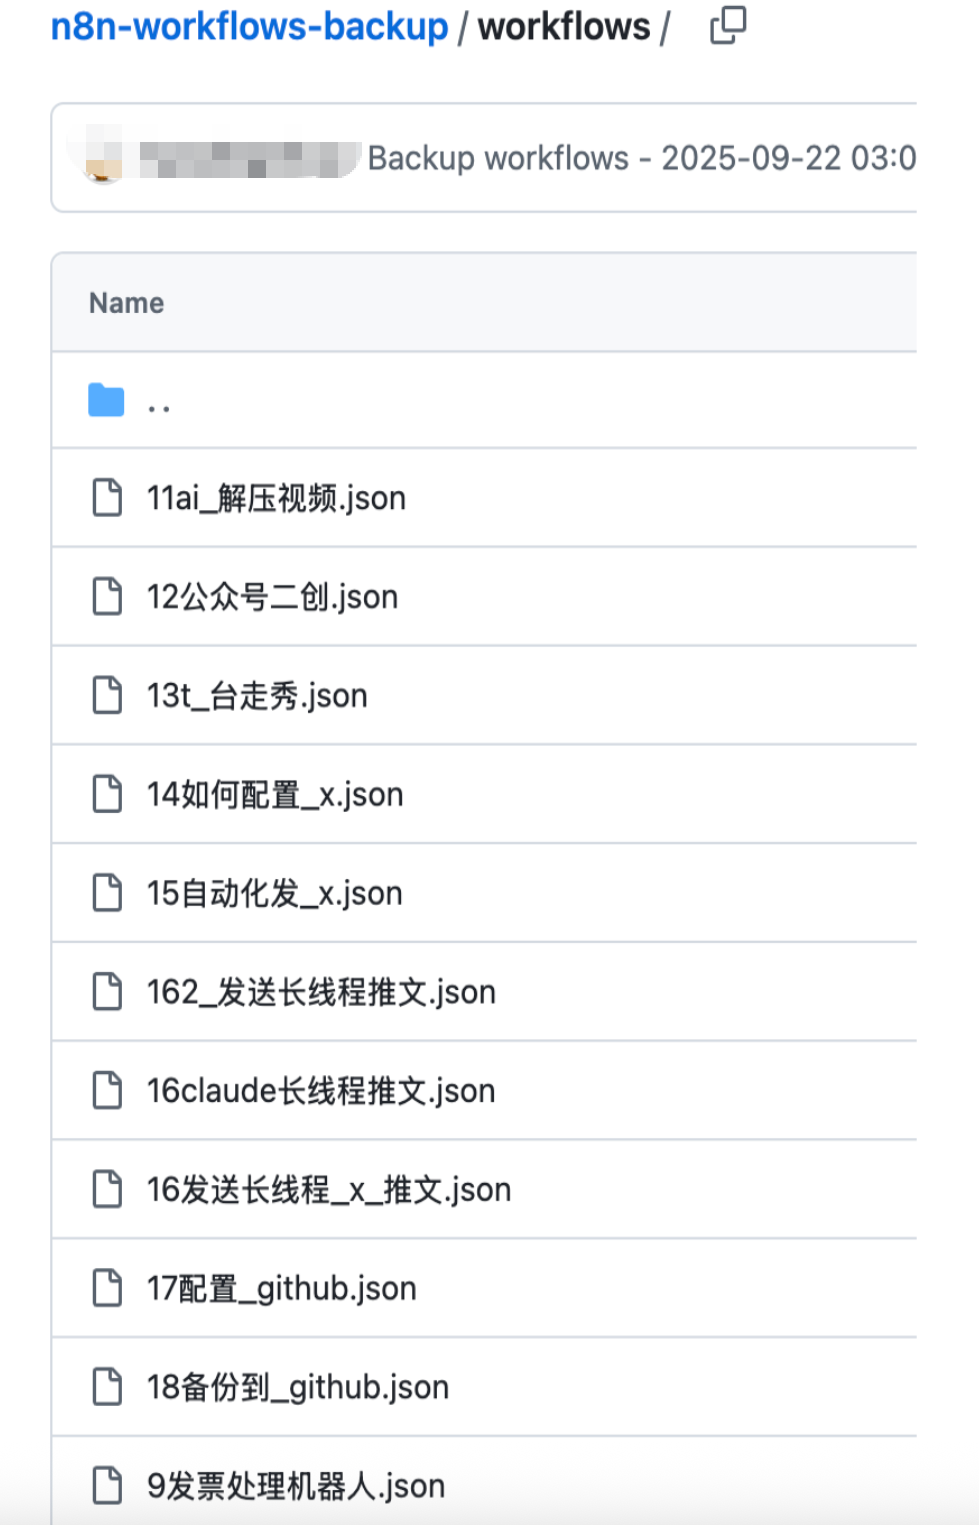Click the file icon for 162_发送长线程推文.json
This screenshot has height=1526, width=980.
click(107, 992)
